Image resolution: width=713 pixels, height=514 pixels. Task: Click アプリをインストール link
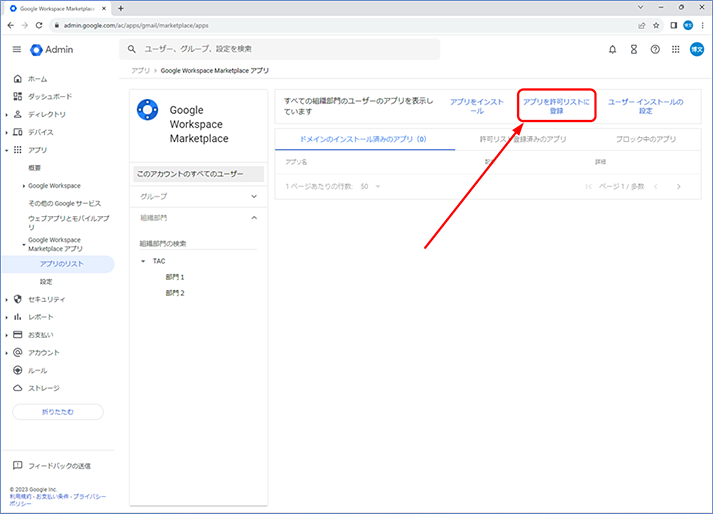click(x=477, y=106)
